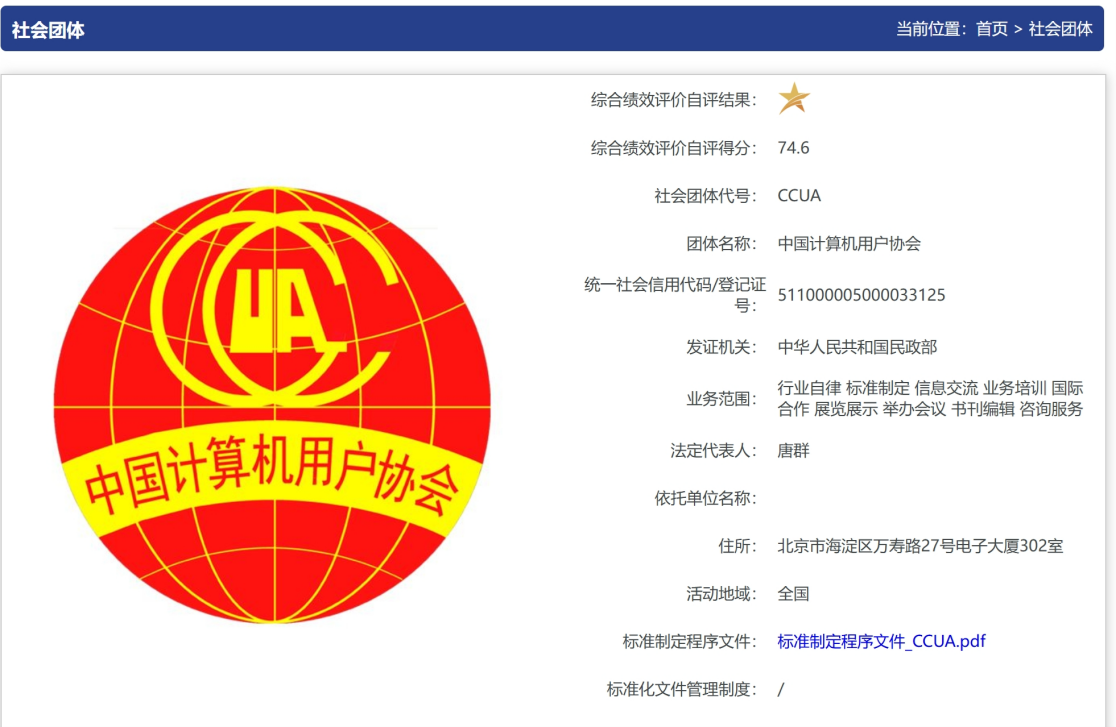Click issuing authority 中华人民共和国民政部
This screenshot has height=727, width=1116.
point(857,347)
